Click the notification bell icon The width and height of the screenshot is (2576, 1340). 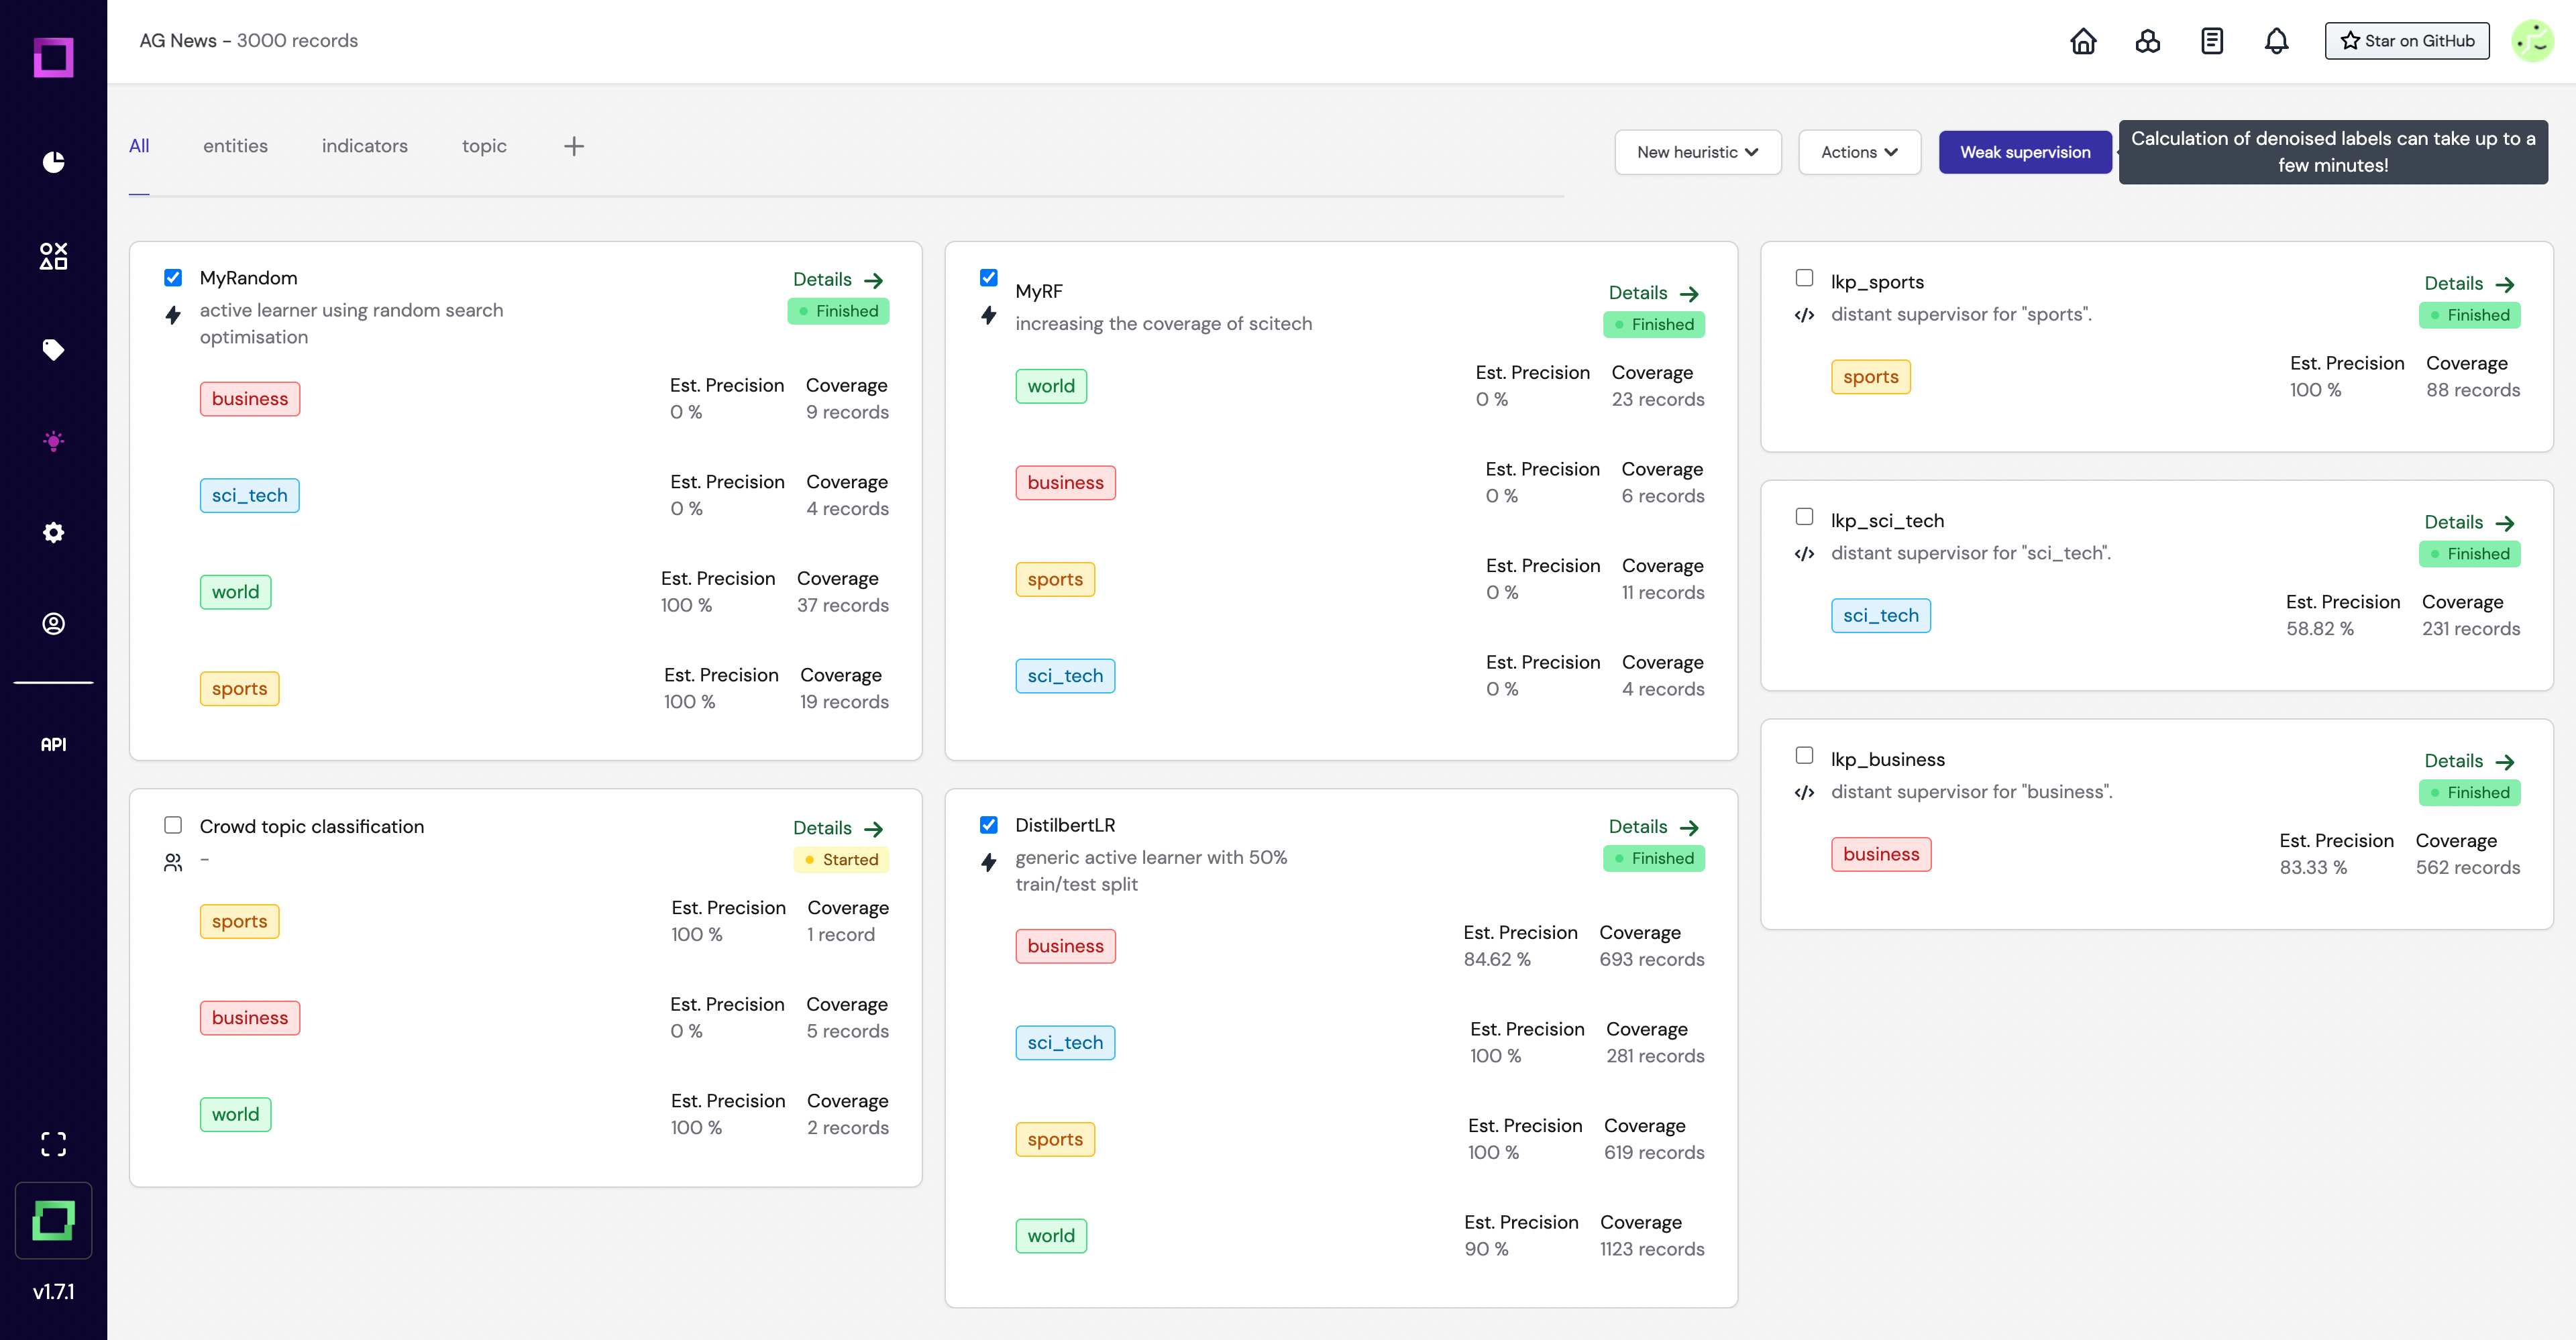coord(2276,41)
